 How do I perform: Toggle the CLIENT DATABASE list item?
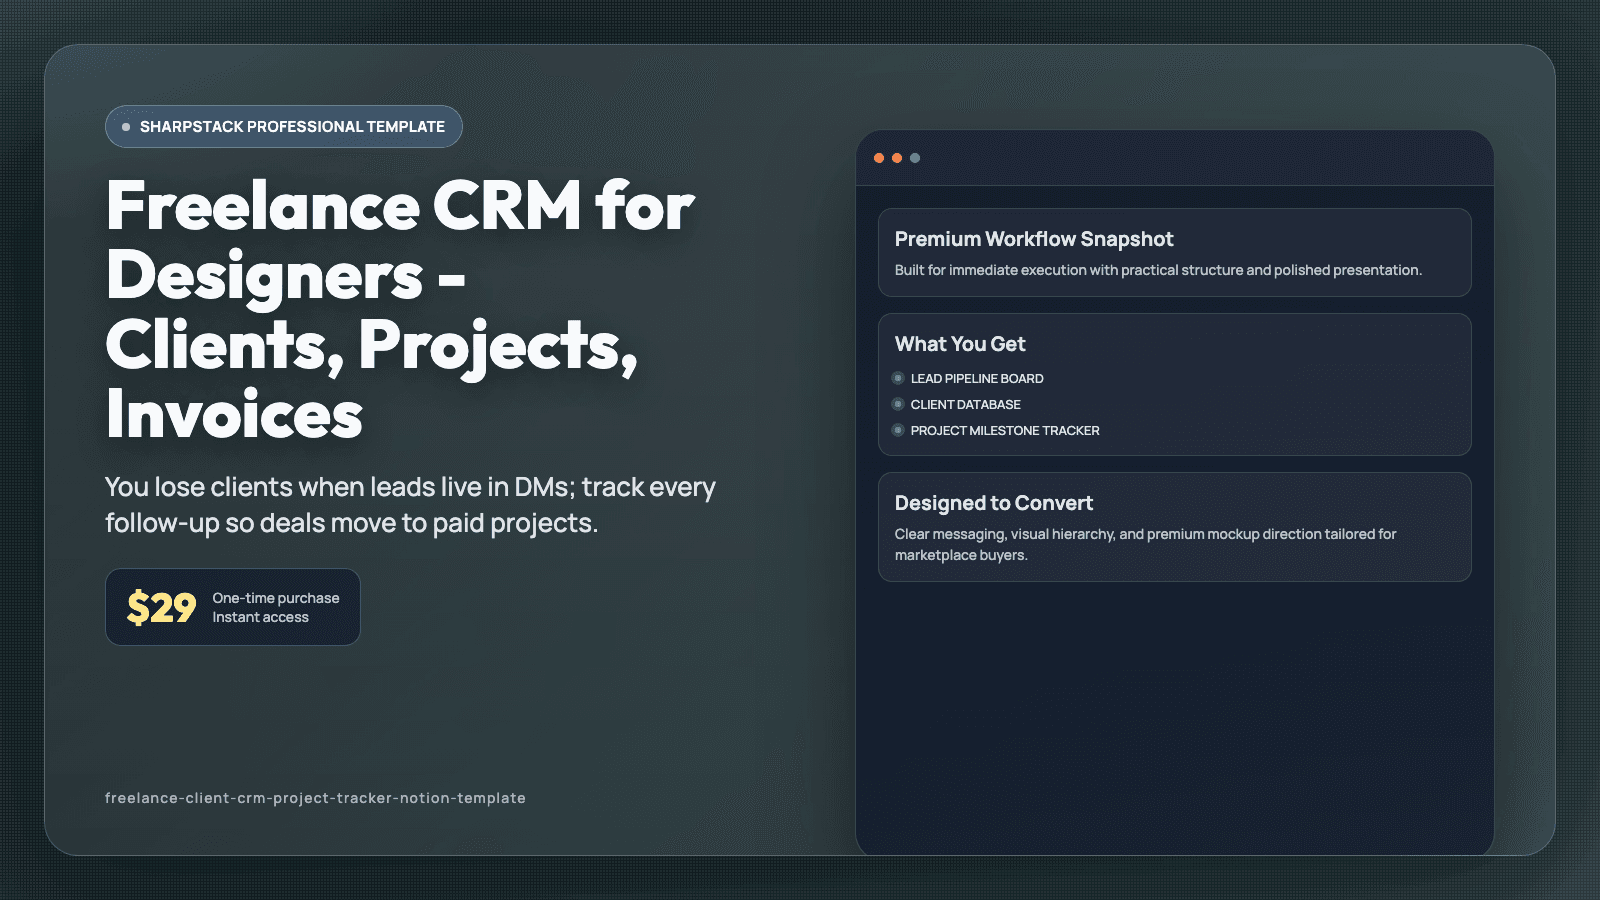[x=965, y=404]
